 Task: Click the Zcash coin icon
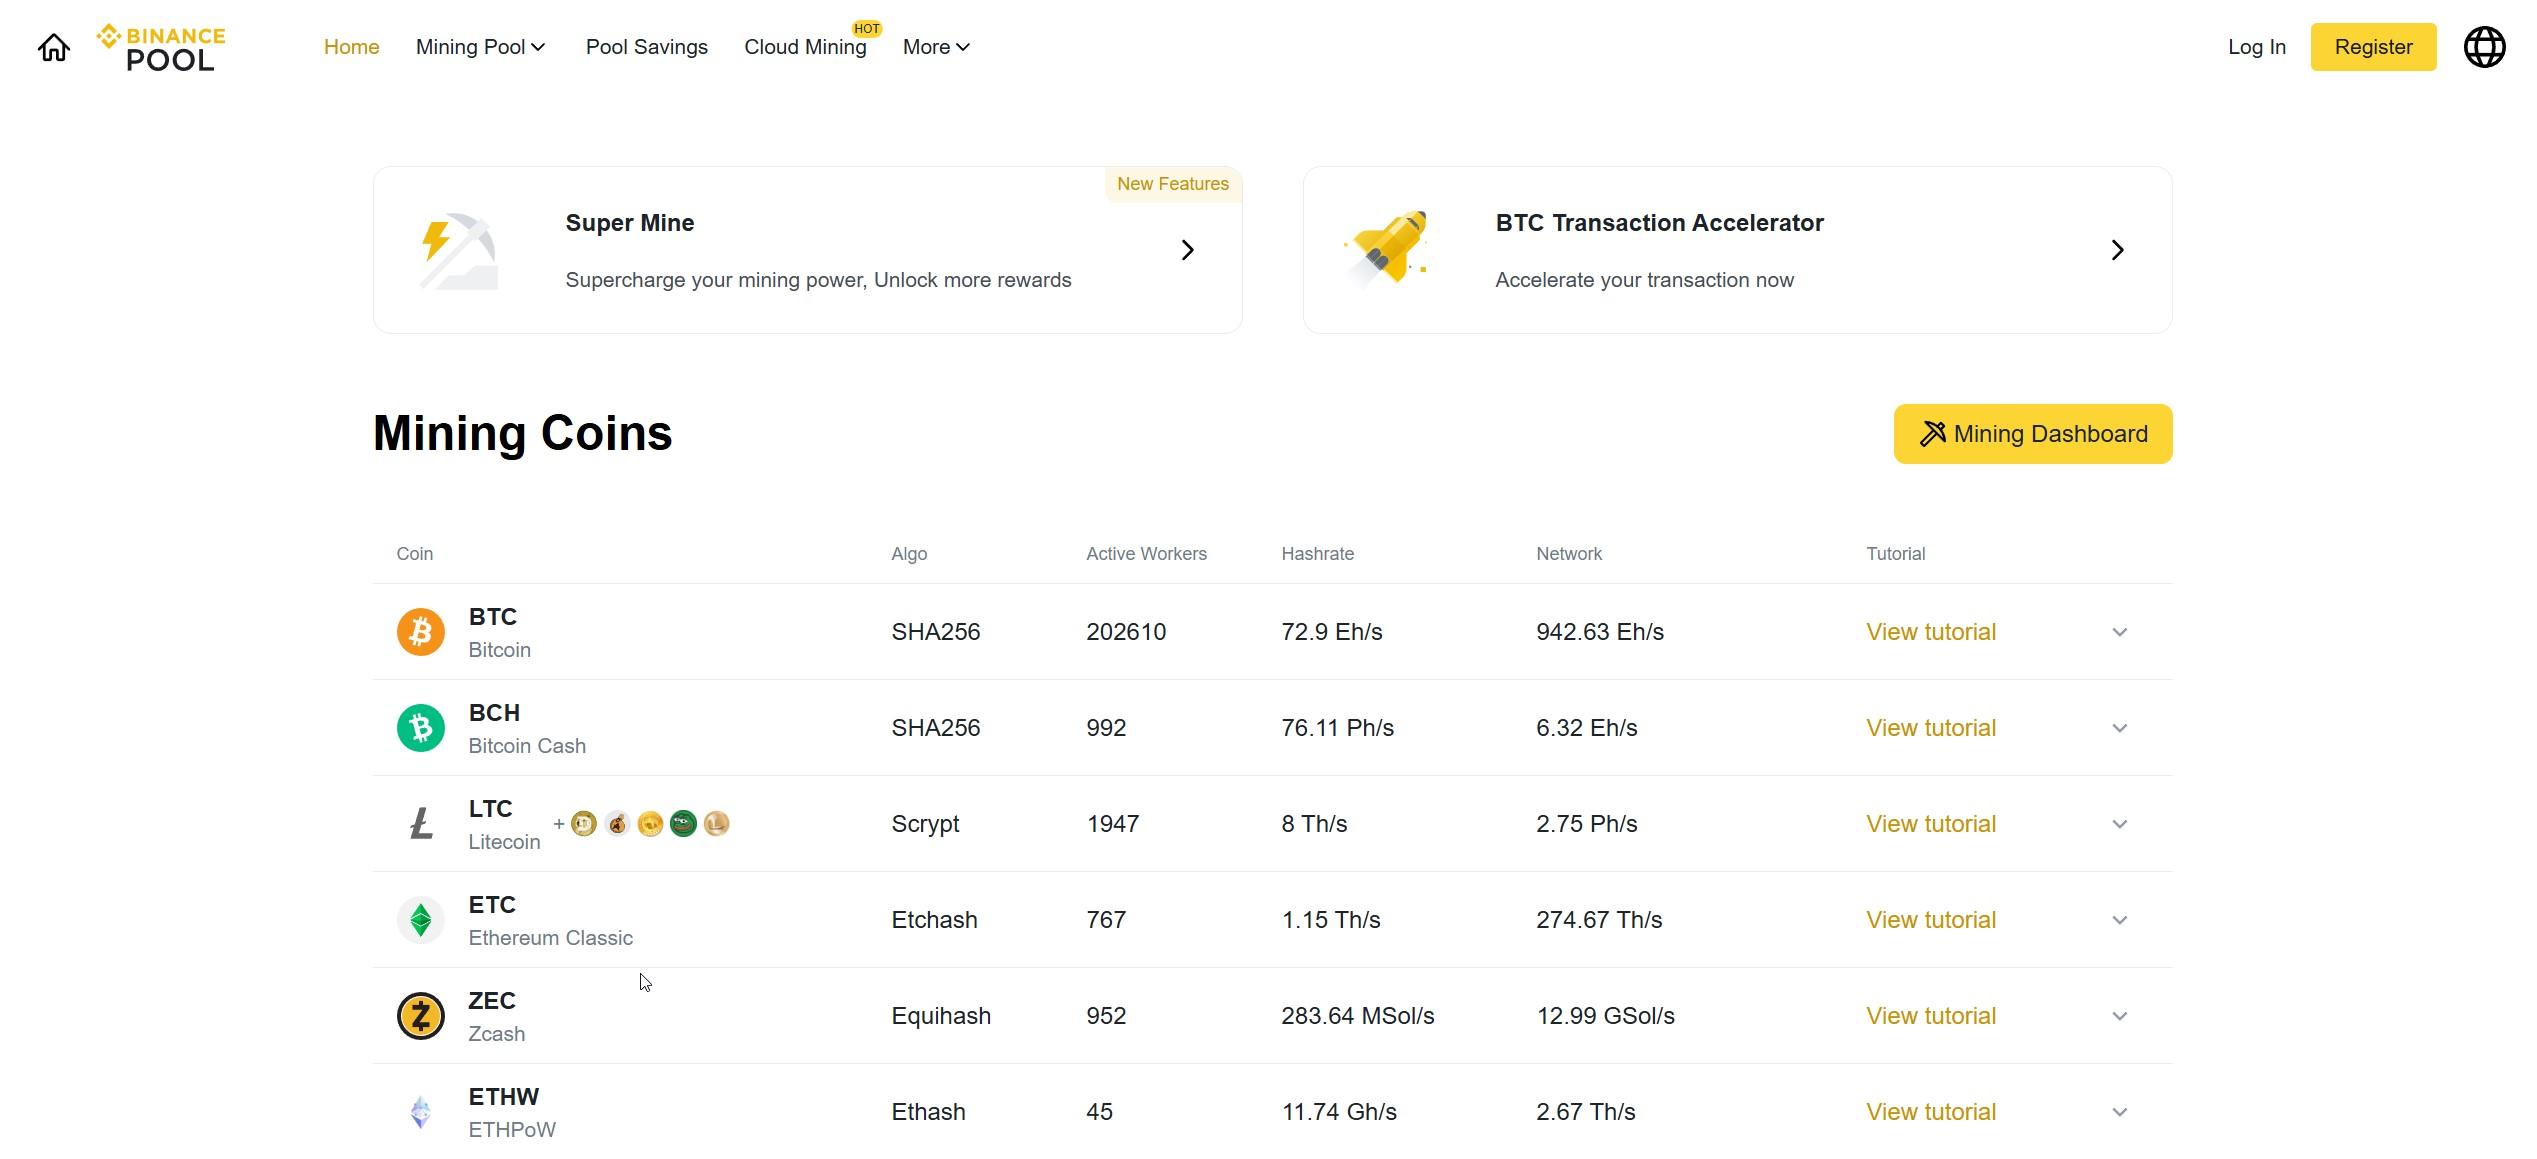pos(420,1015)
